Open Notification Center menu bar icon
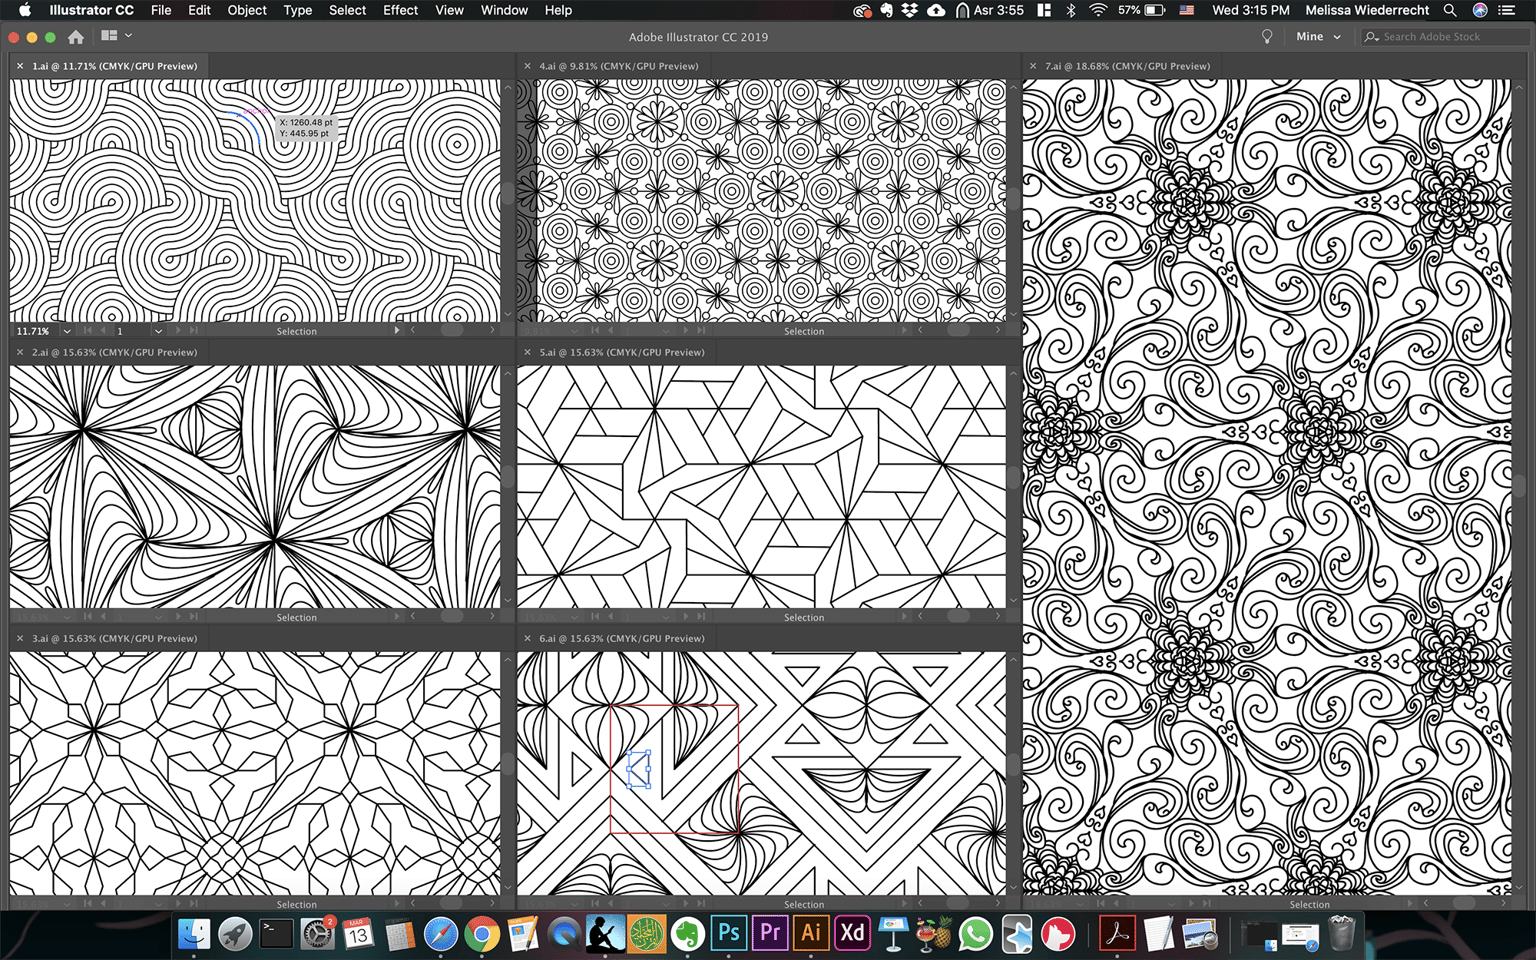 (x=1507, y=10)
